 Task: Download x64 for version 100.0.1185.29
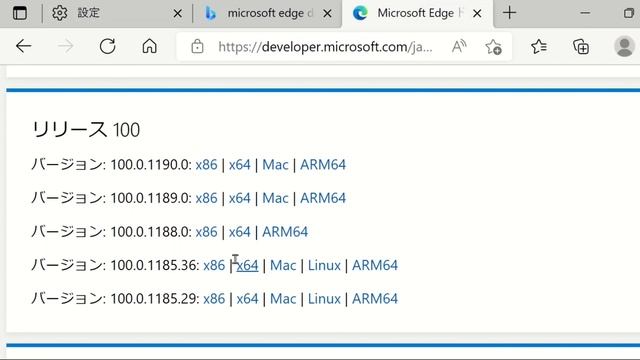click(247, 299)
